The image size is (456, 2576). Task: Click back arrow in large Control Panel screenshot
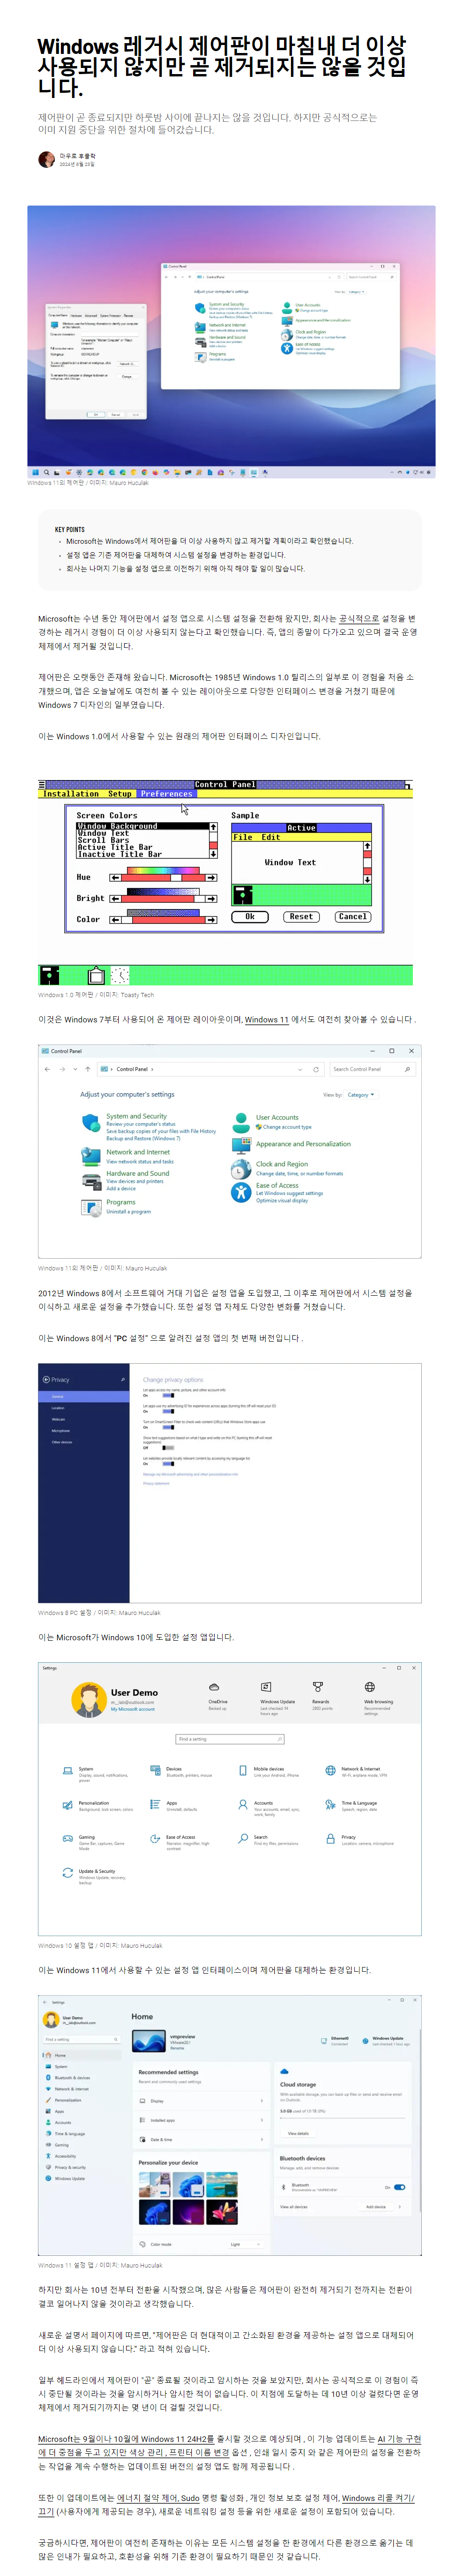(x=47, y=1069)
